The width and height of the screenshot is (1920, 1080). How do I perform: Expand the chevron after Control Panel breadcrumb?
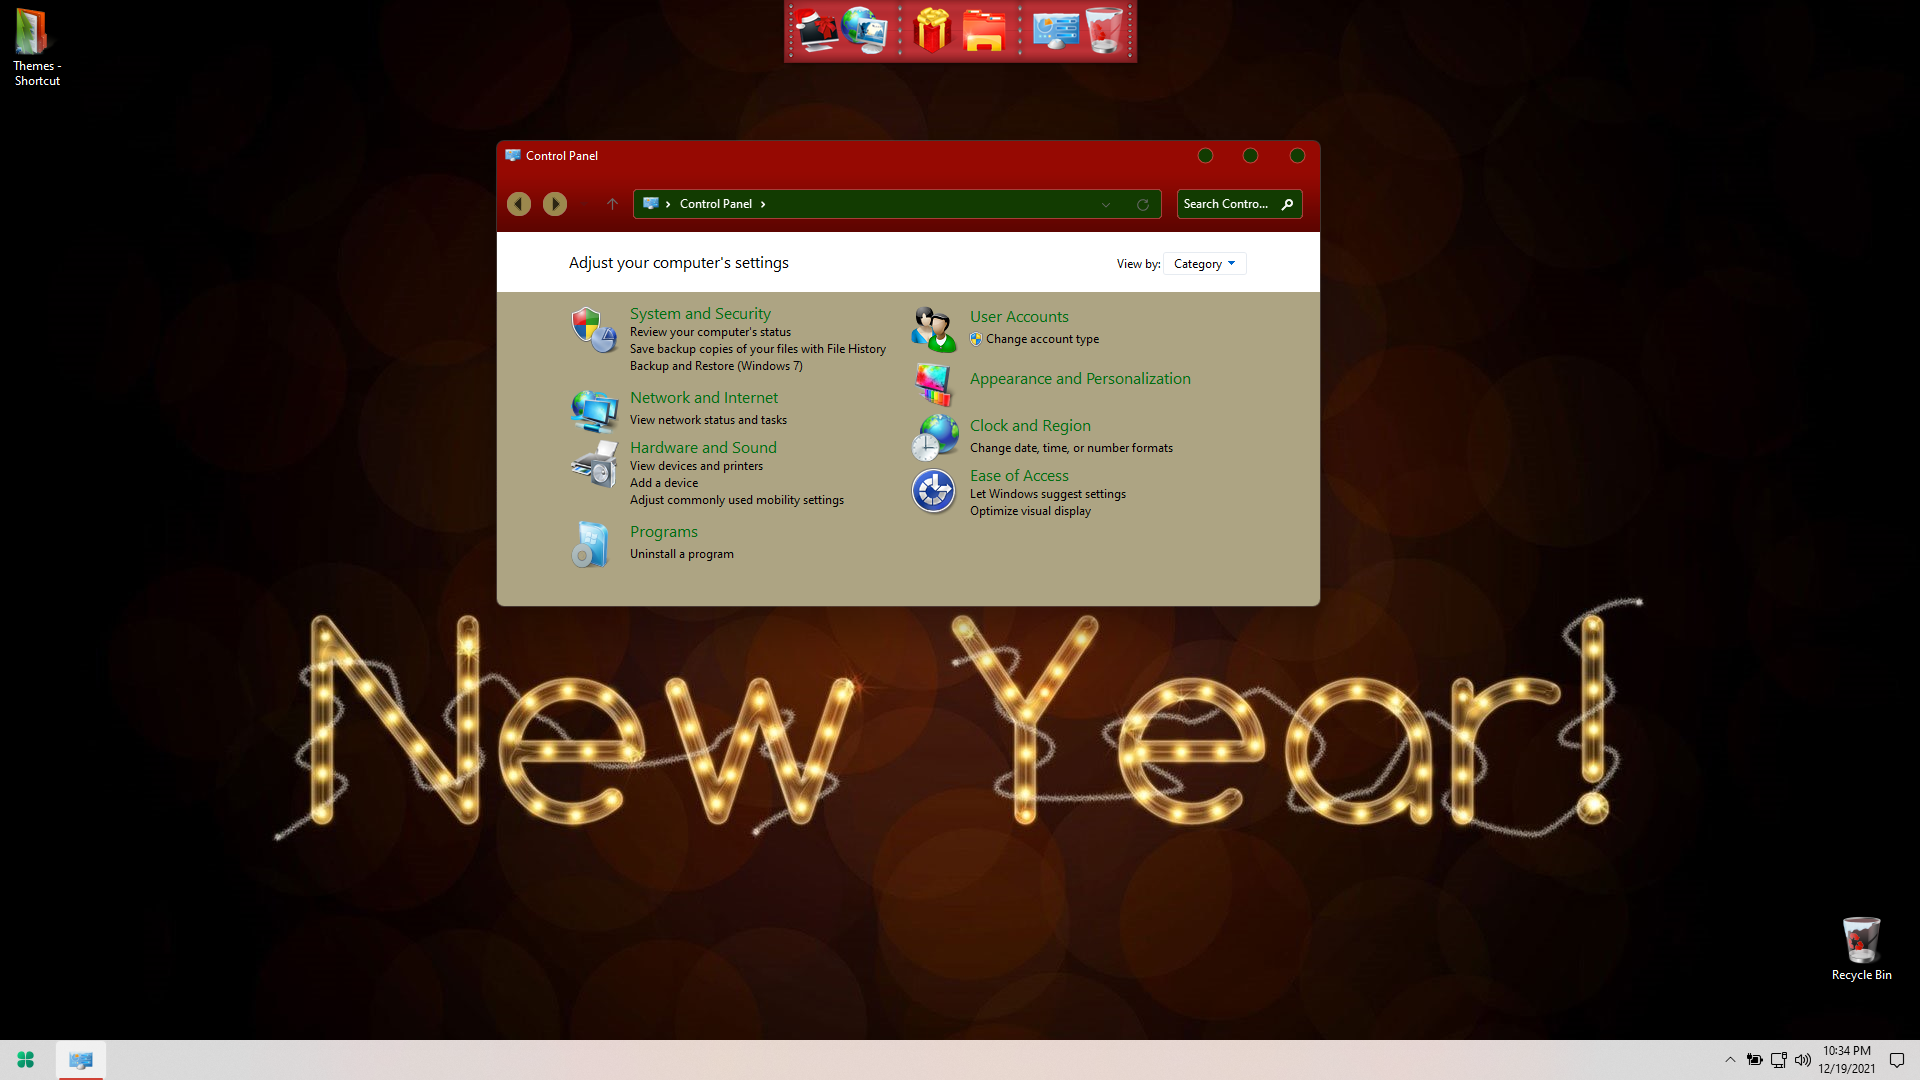[x=763, y=204]
